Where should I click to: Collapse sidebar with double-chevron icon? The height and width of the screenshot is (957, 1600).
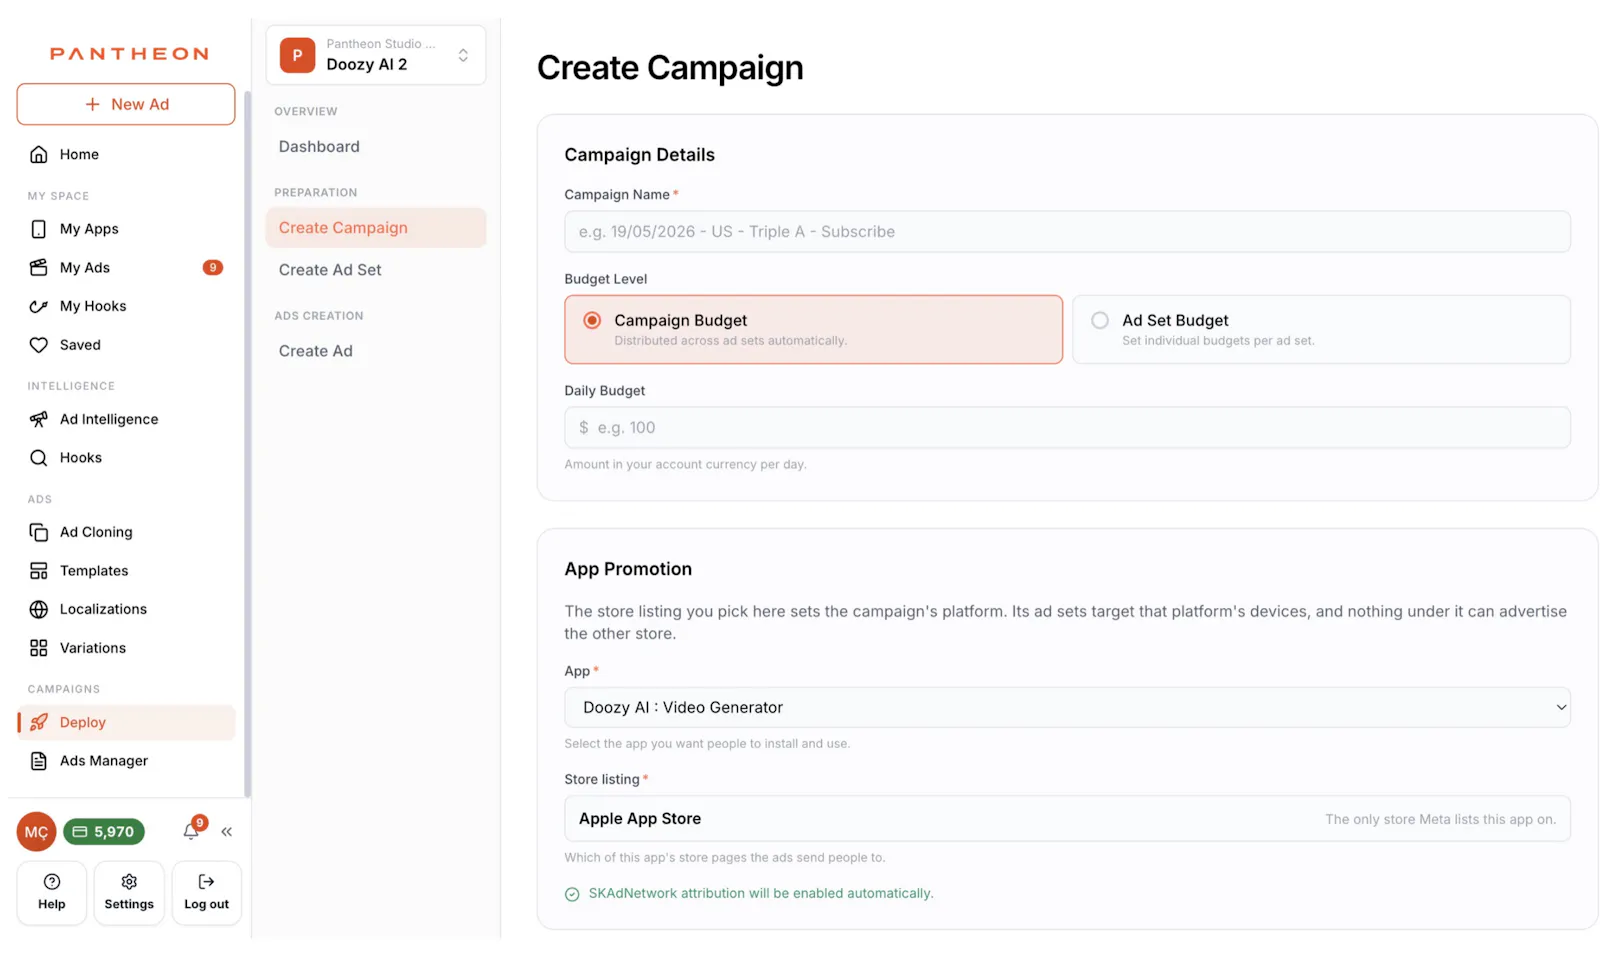pyautogui.click(x=227, y=832)
